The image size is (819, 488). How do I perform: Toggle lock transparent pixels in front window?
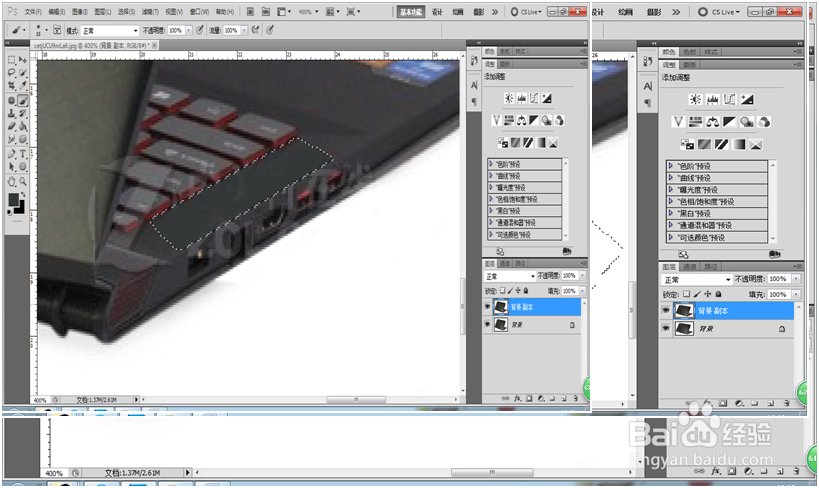pos(502,291)
